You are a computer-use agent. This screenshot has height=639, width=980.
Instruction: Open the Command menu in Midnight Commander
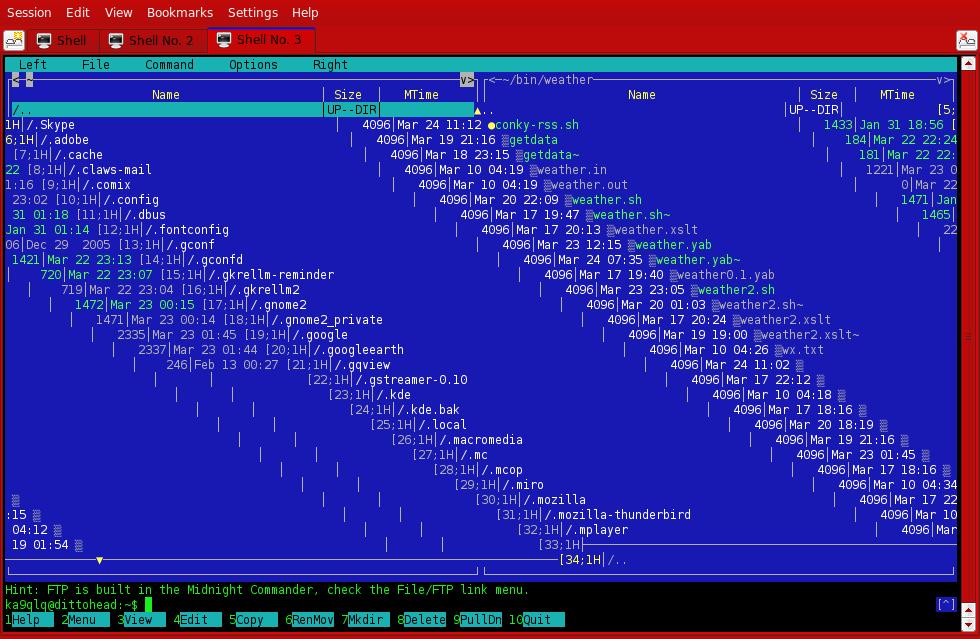click(169, 65)
